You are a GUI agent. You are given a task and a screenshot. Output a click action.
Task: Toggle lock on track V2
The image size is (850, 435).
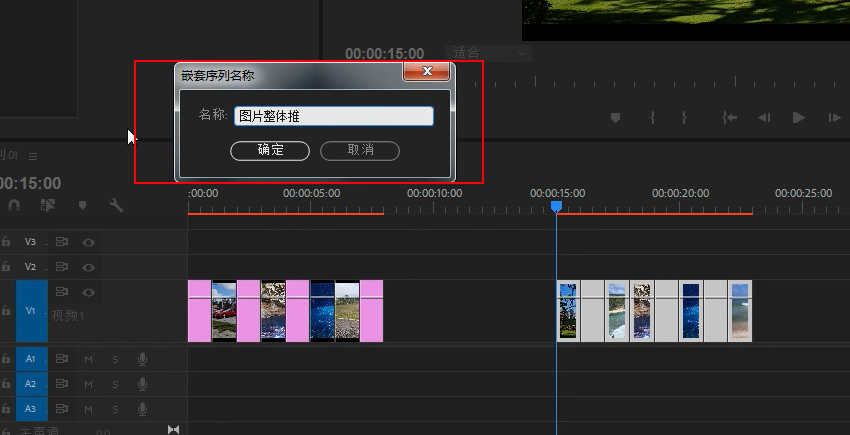[x=6, y=267]
